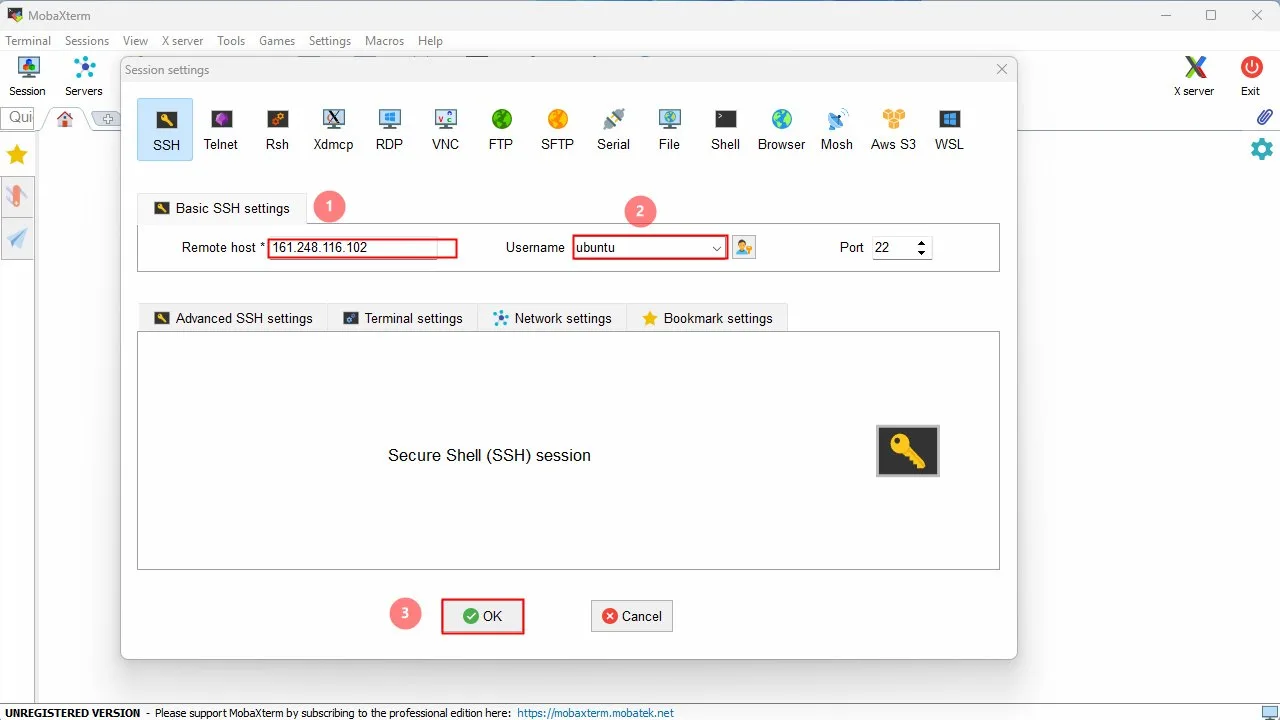The width and height of the screenshot is (1280, 720).
Task: Choose the Mosh session type
Action: point(837,130)
